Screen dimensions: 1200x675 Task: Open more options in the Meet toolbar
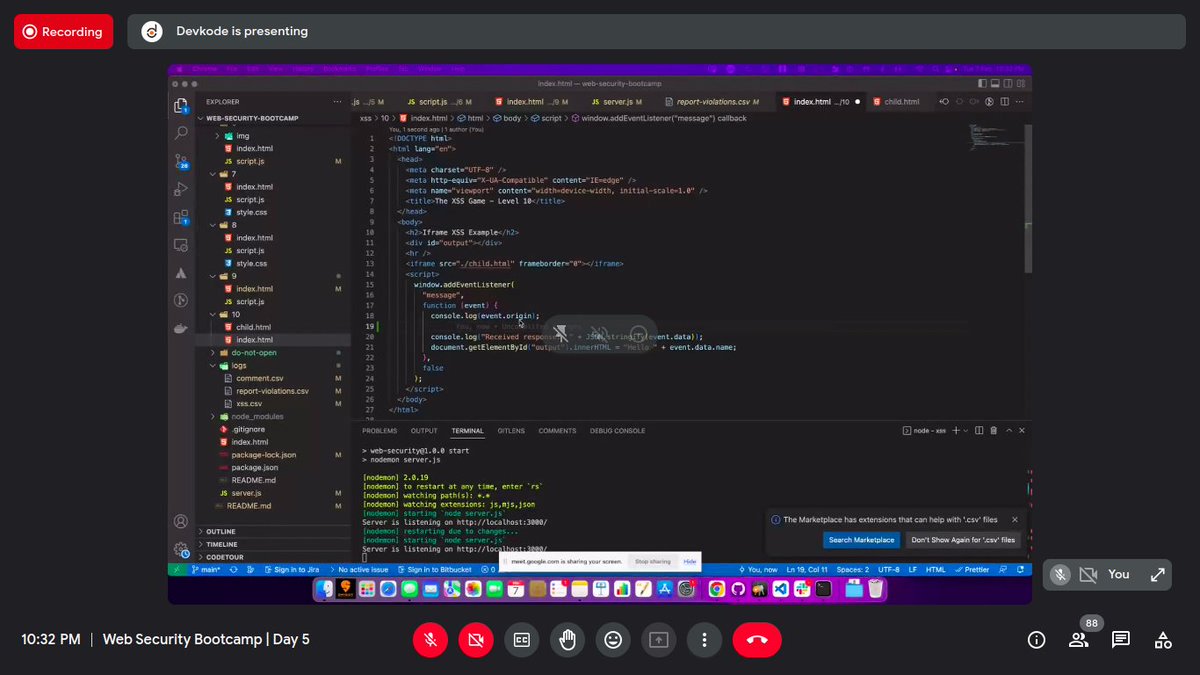point(705,640)
